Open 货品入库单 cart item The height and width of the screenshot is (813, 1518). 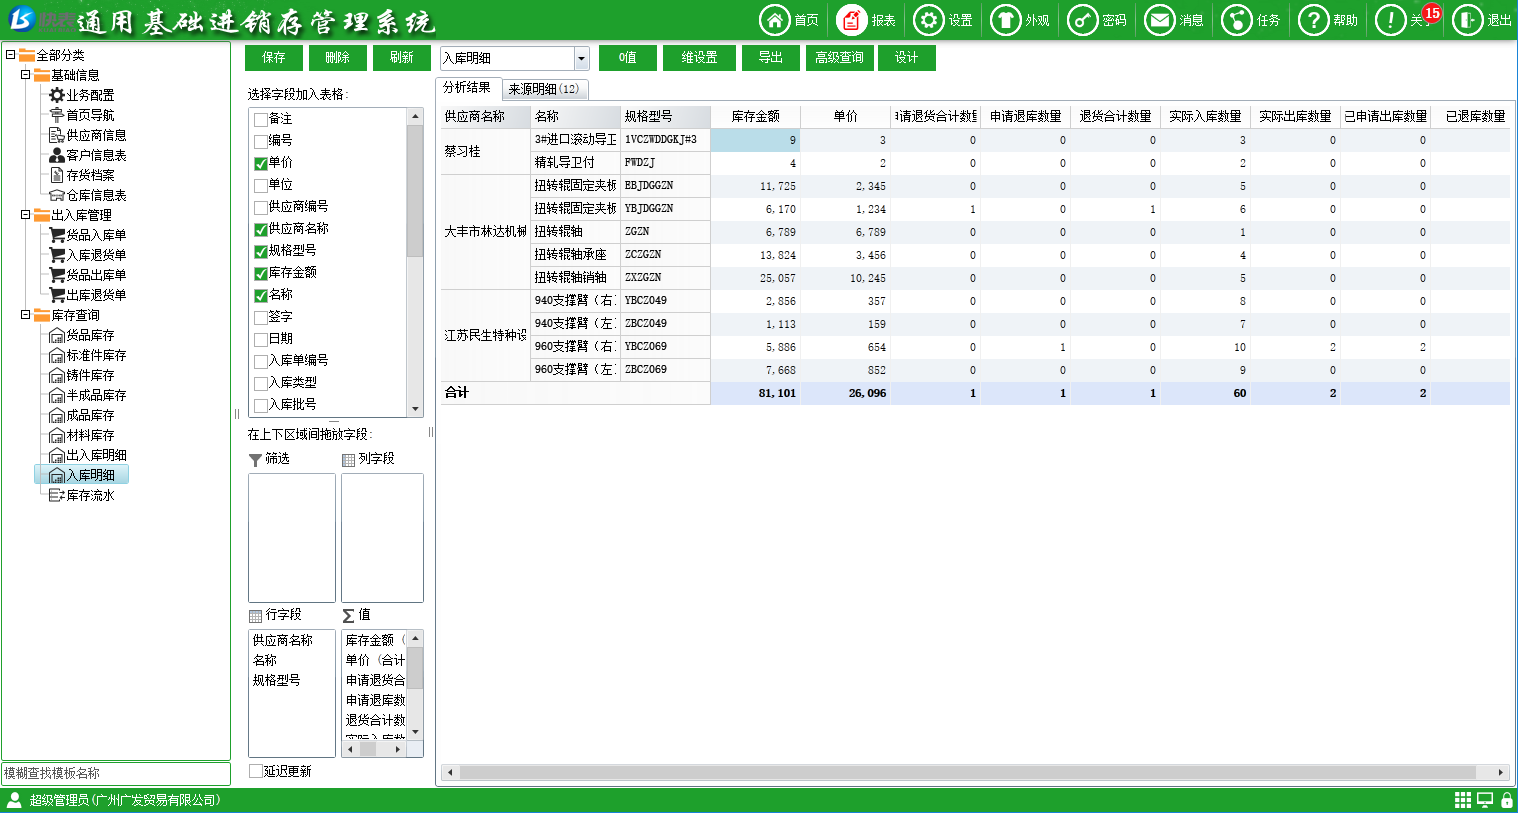pyautogui.click(x=88, y=235)
